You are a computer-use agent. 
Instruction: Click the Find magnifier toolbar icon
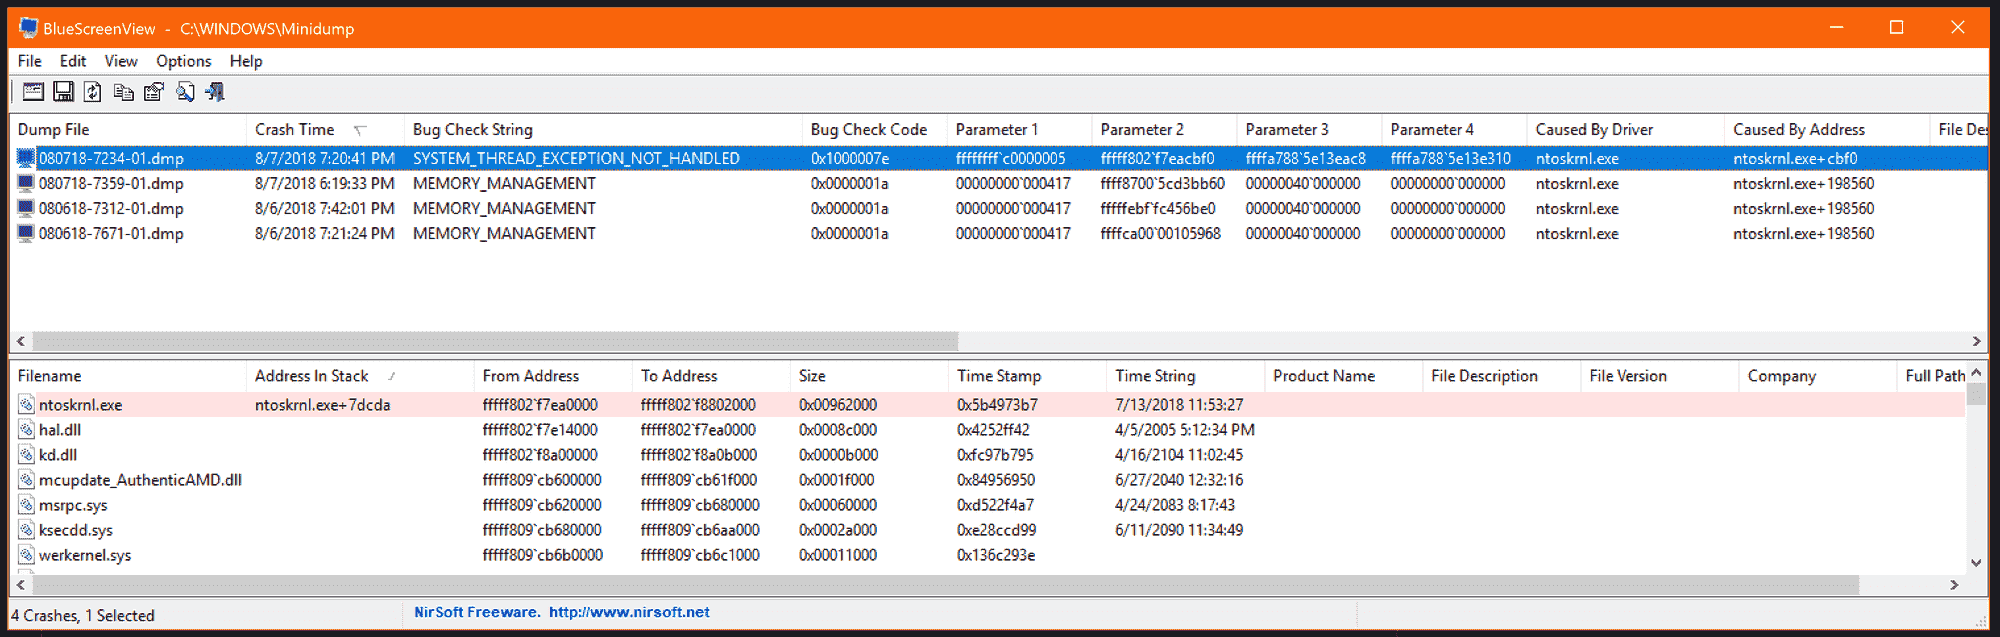[185, 92]
